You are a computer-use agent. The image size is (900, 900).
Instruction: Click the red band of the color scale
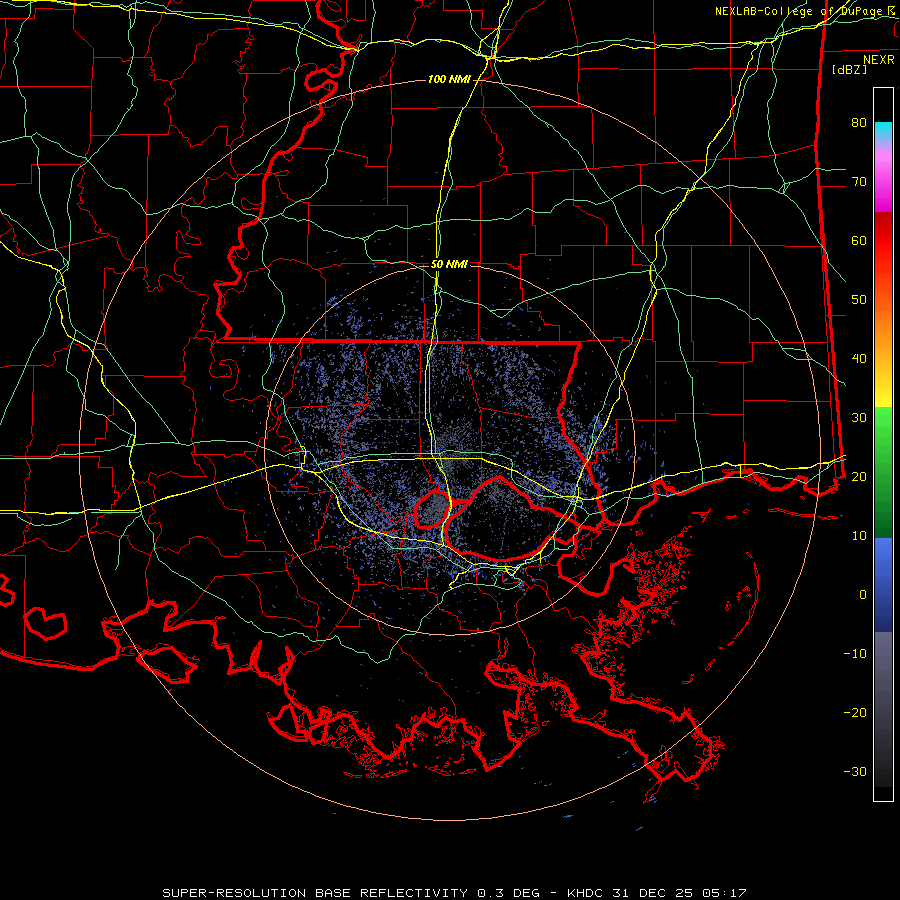[x=883, y=241]
